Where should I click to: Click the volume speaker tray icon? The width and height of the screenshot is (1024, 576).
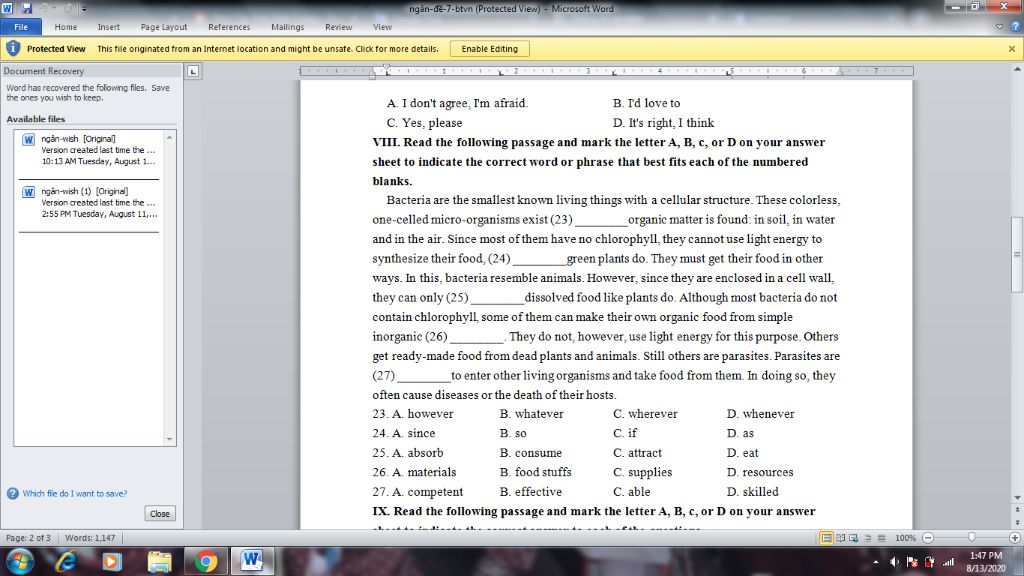coord(895,562)
